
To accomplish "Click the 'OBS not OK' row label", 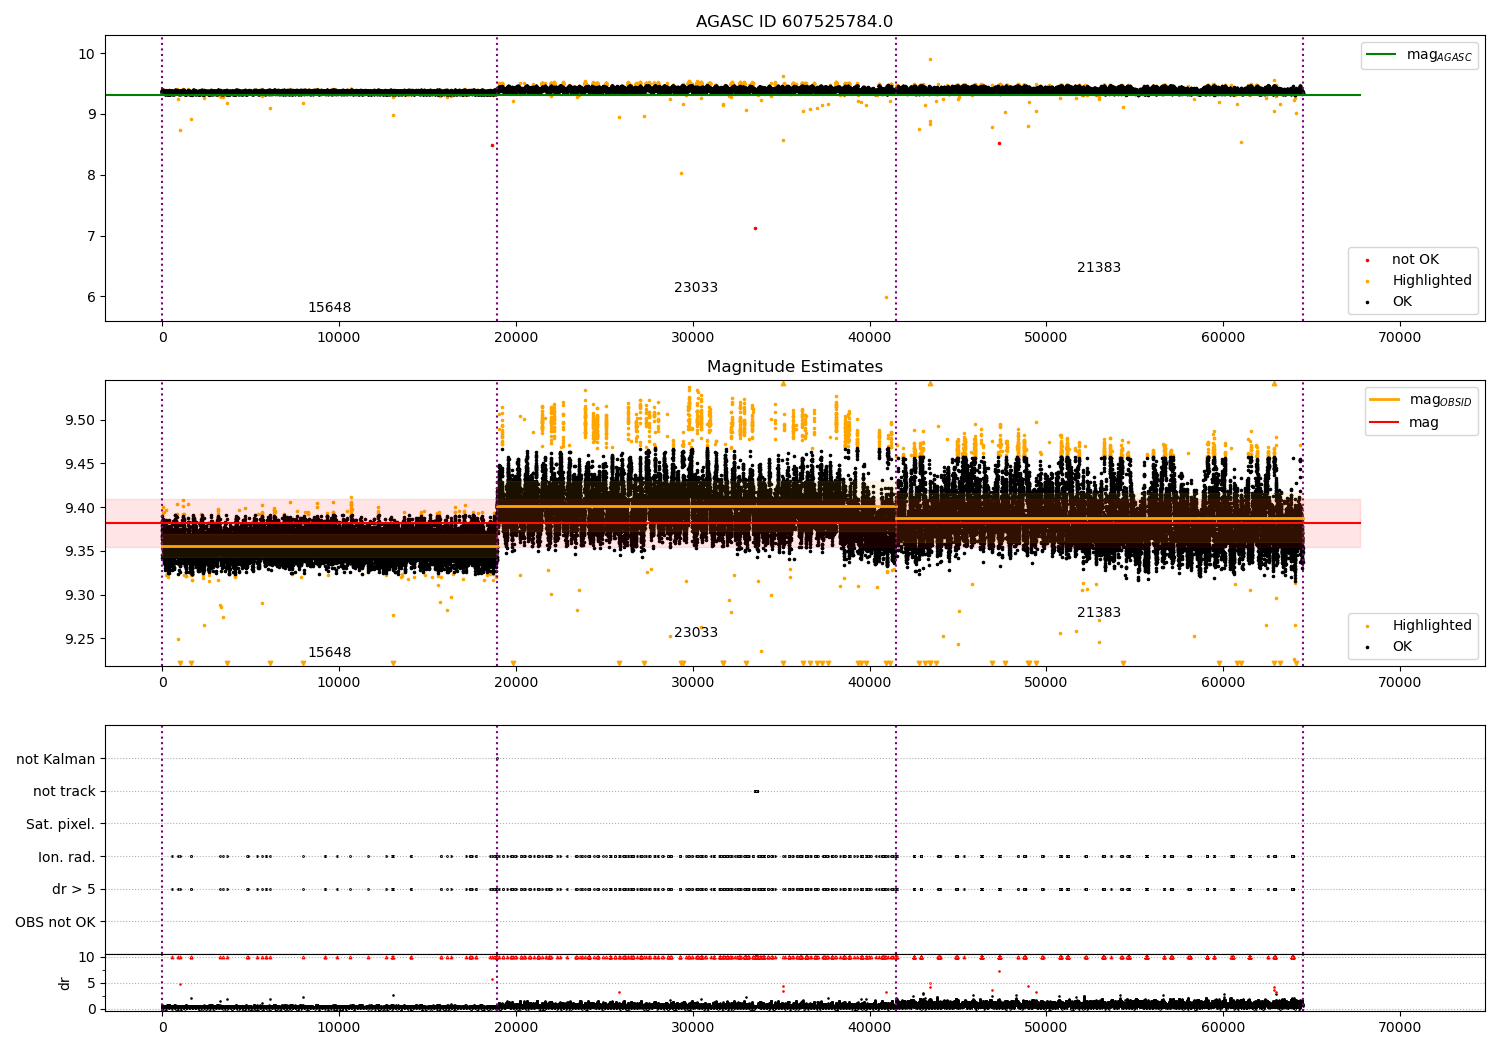I will click(x=55, y=922).
